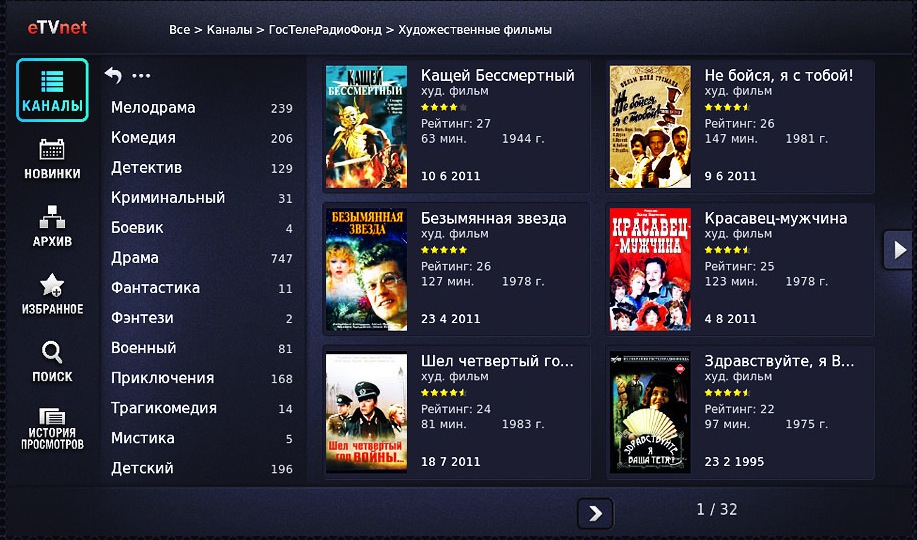Open История просмотров icon

52,429
